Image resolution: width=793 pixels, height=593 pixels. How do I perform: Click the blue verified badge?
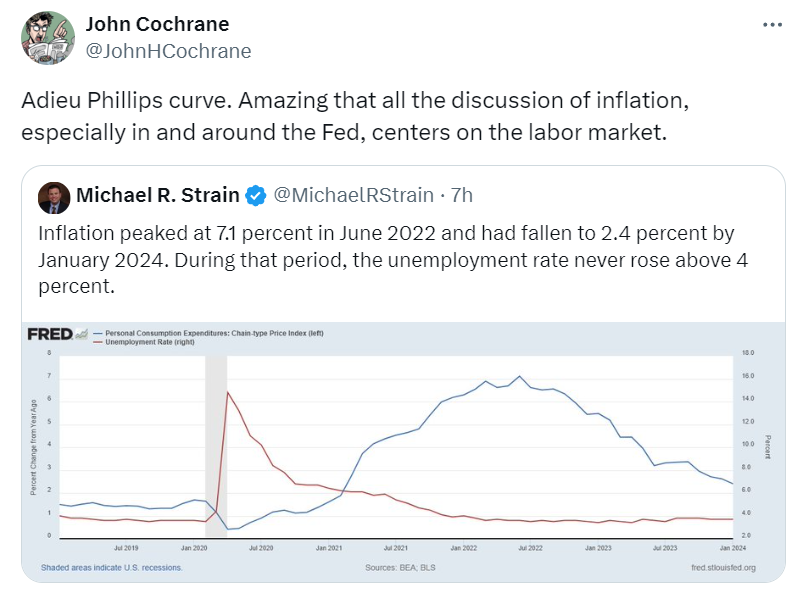(255, 194)
